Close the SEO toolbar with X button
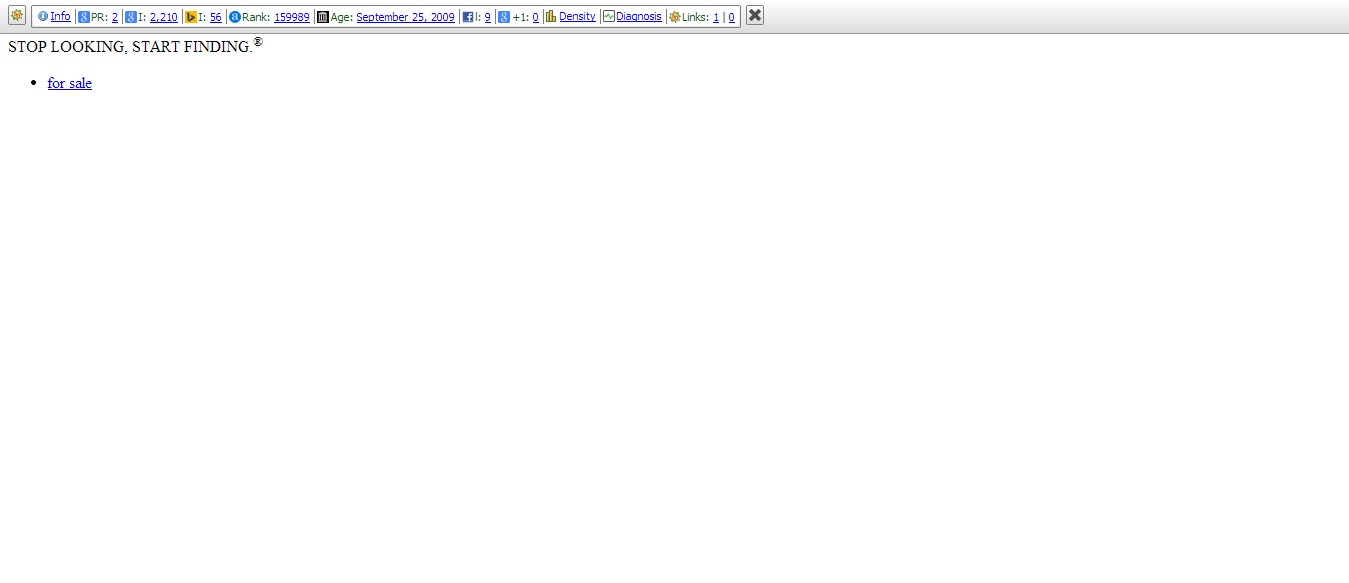 click(x=755, y=15)
